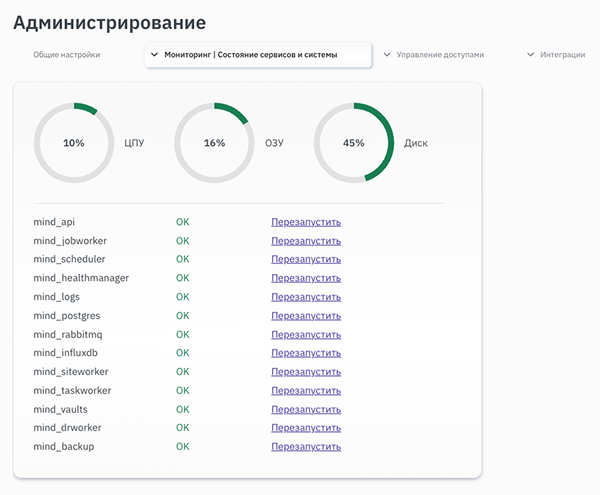
Task: Click the mind_drworker service name
Action: pos(67,428)
